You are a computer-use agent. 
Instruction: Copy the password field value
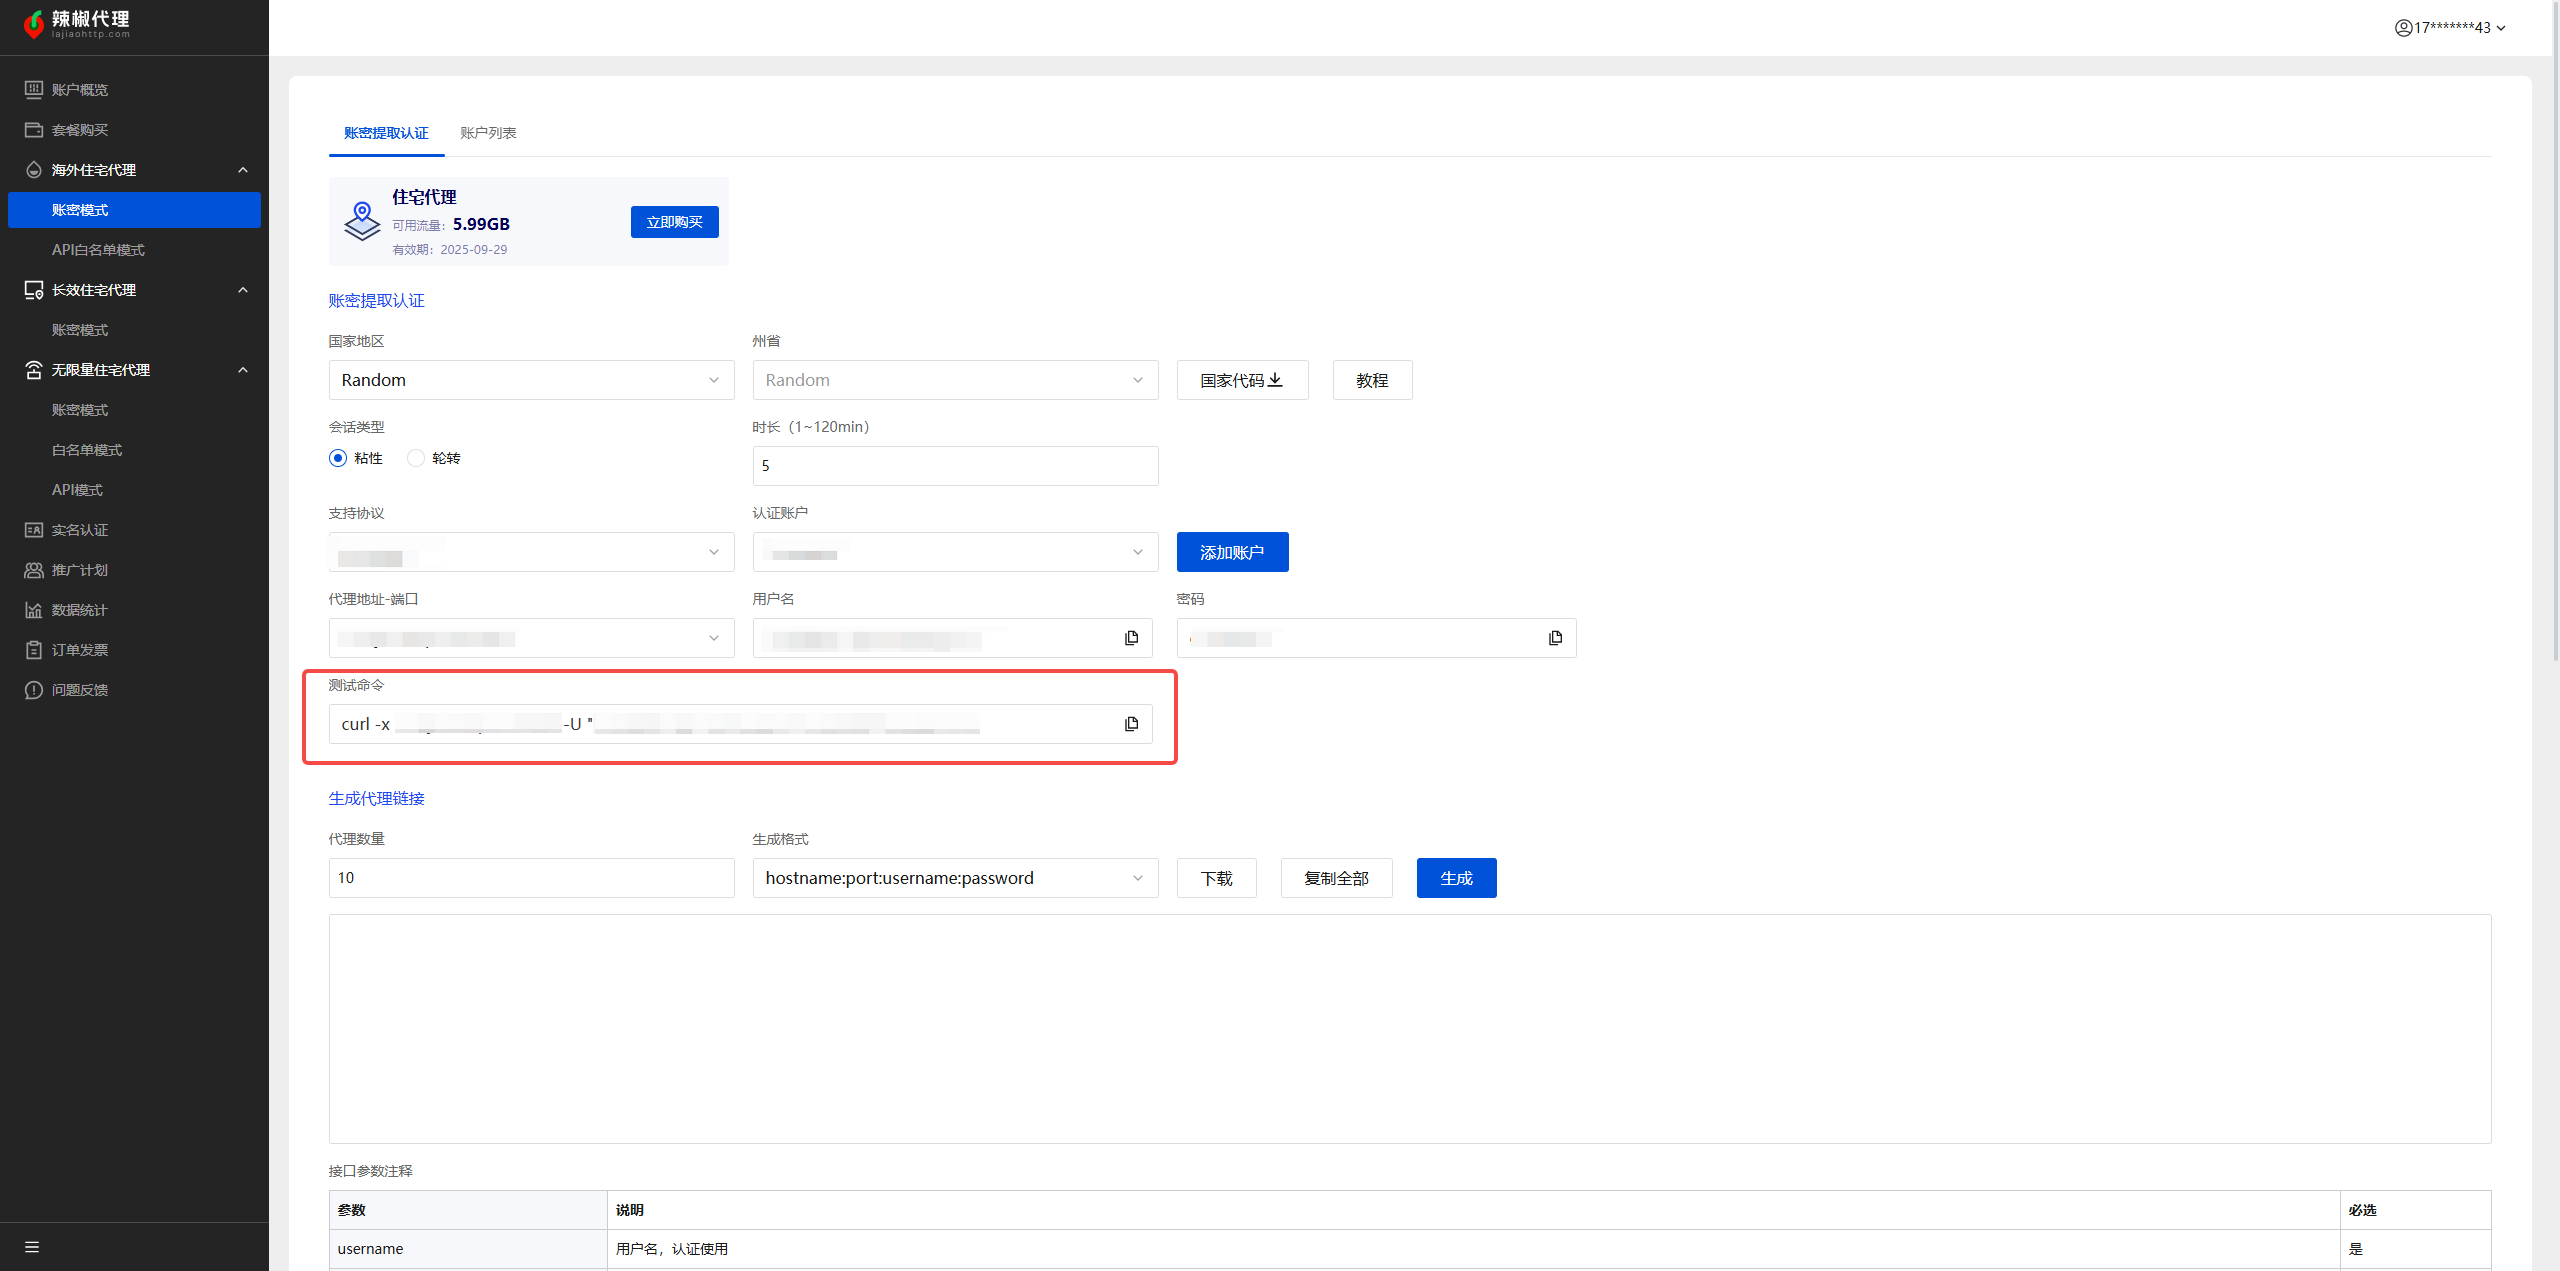pos(1555,638)
